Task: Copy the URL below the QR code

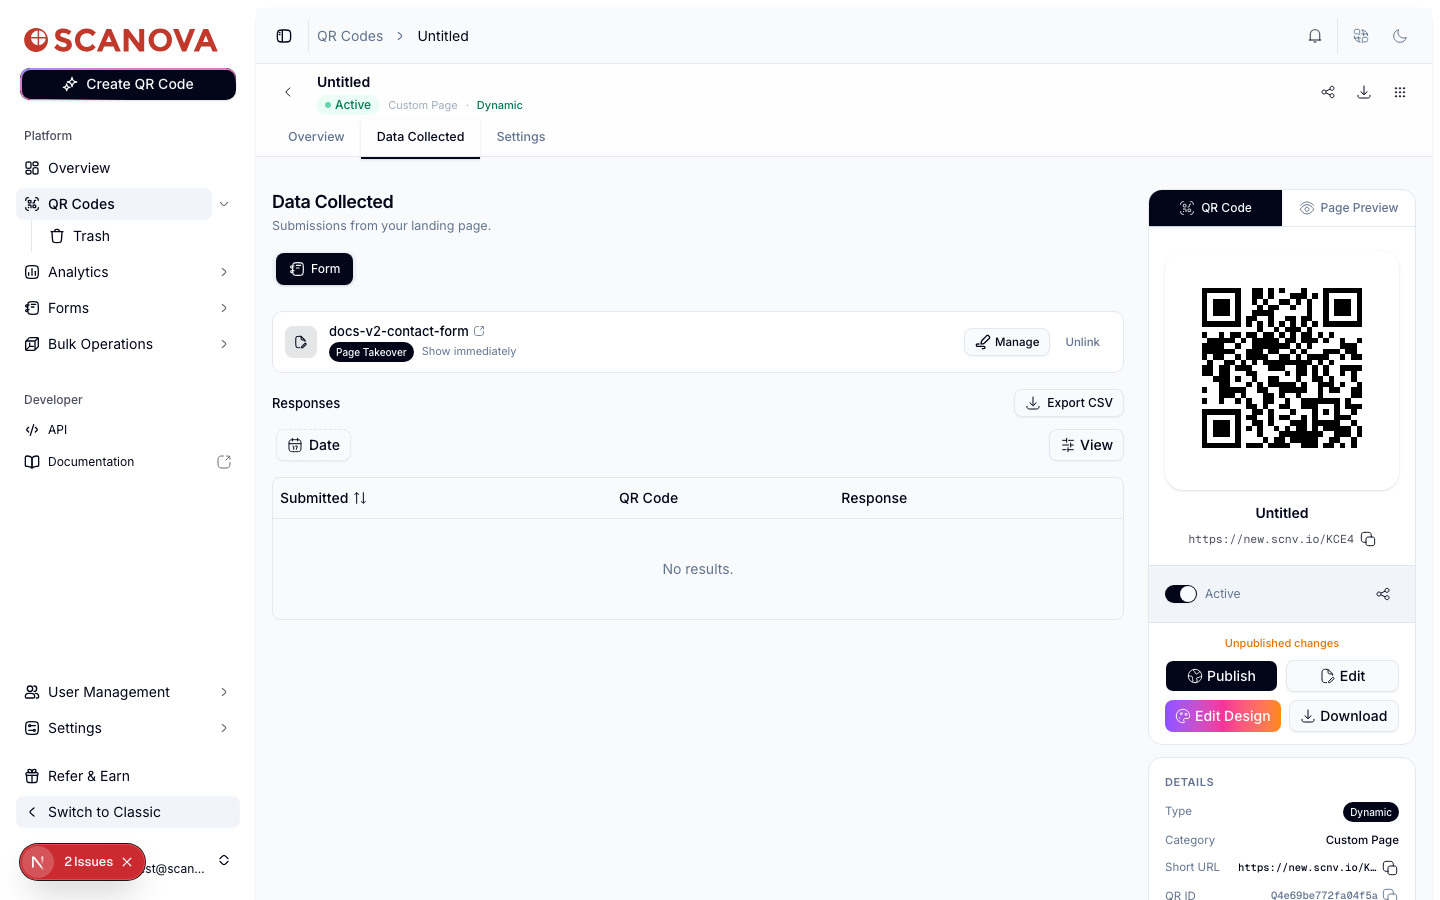Action: (x=1368, y=539)
